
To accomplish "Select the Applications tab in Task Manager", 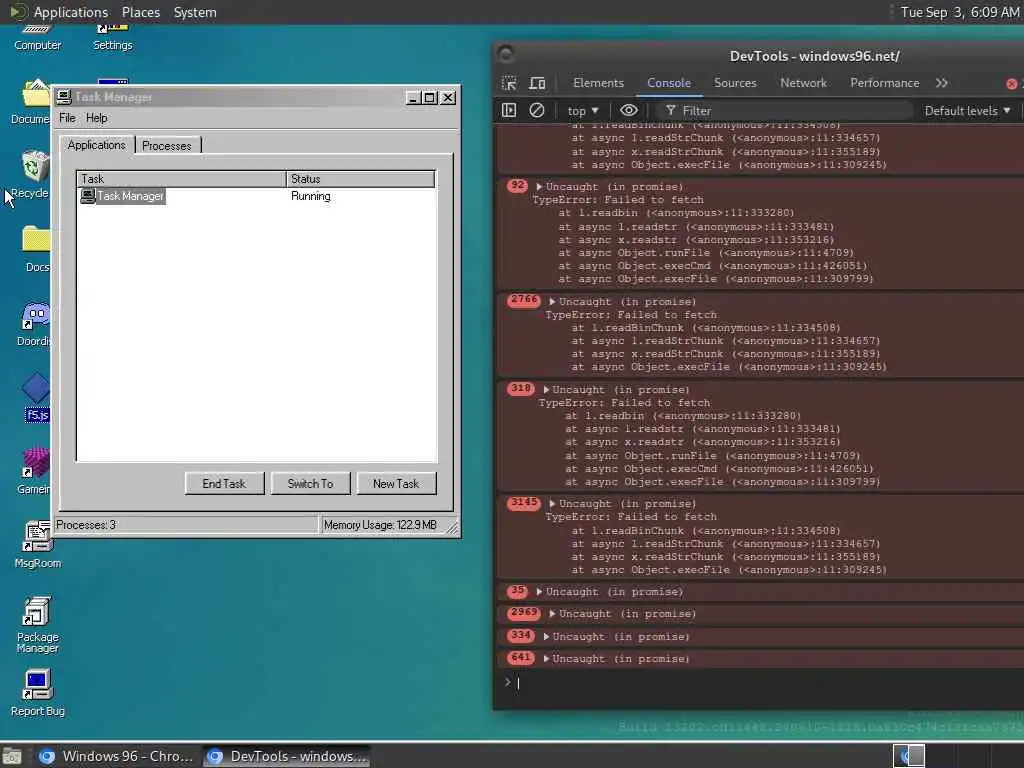I will [x=97, y=145].
